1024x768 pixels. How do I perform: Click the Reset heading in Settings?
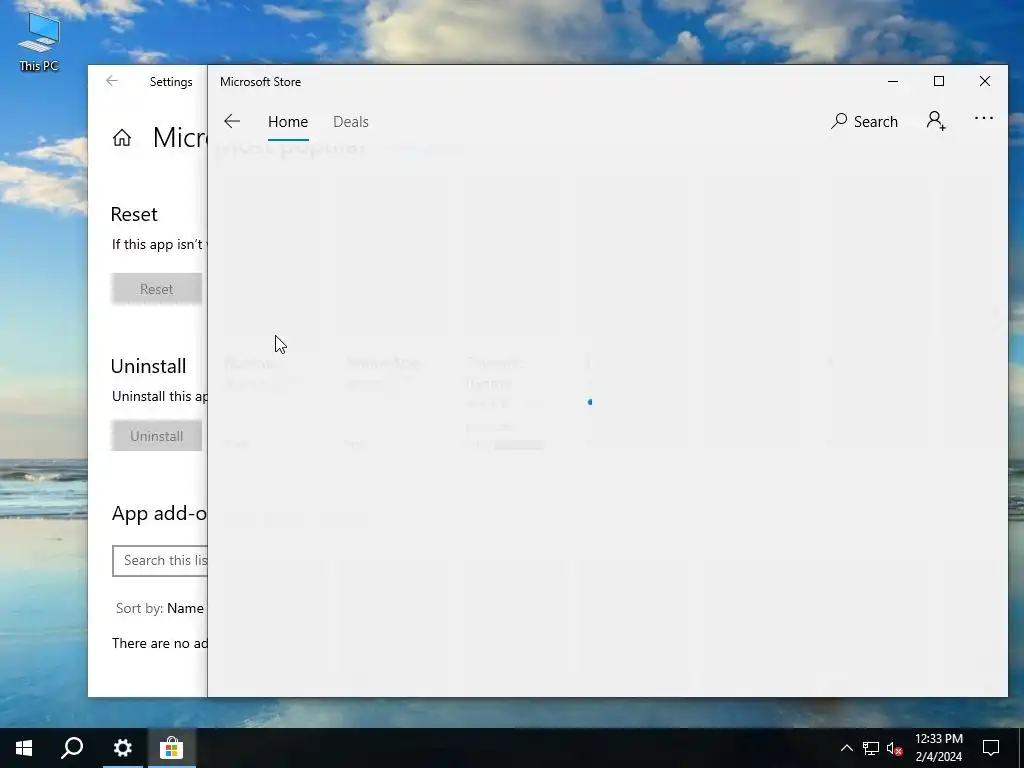click(x=134, y=214)
